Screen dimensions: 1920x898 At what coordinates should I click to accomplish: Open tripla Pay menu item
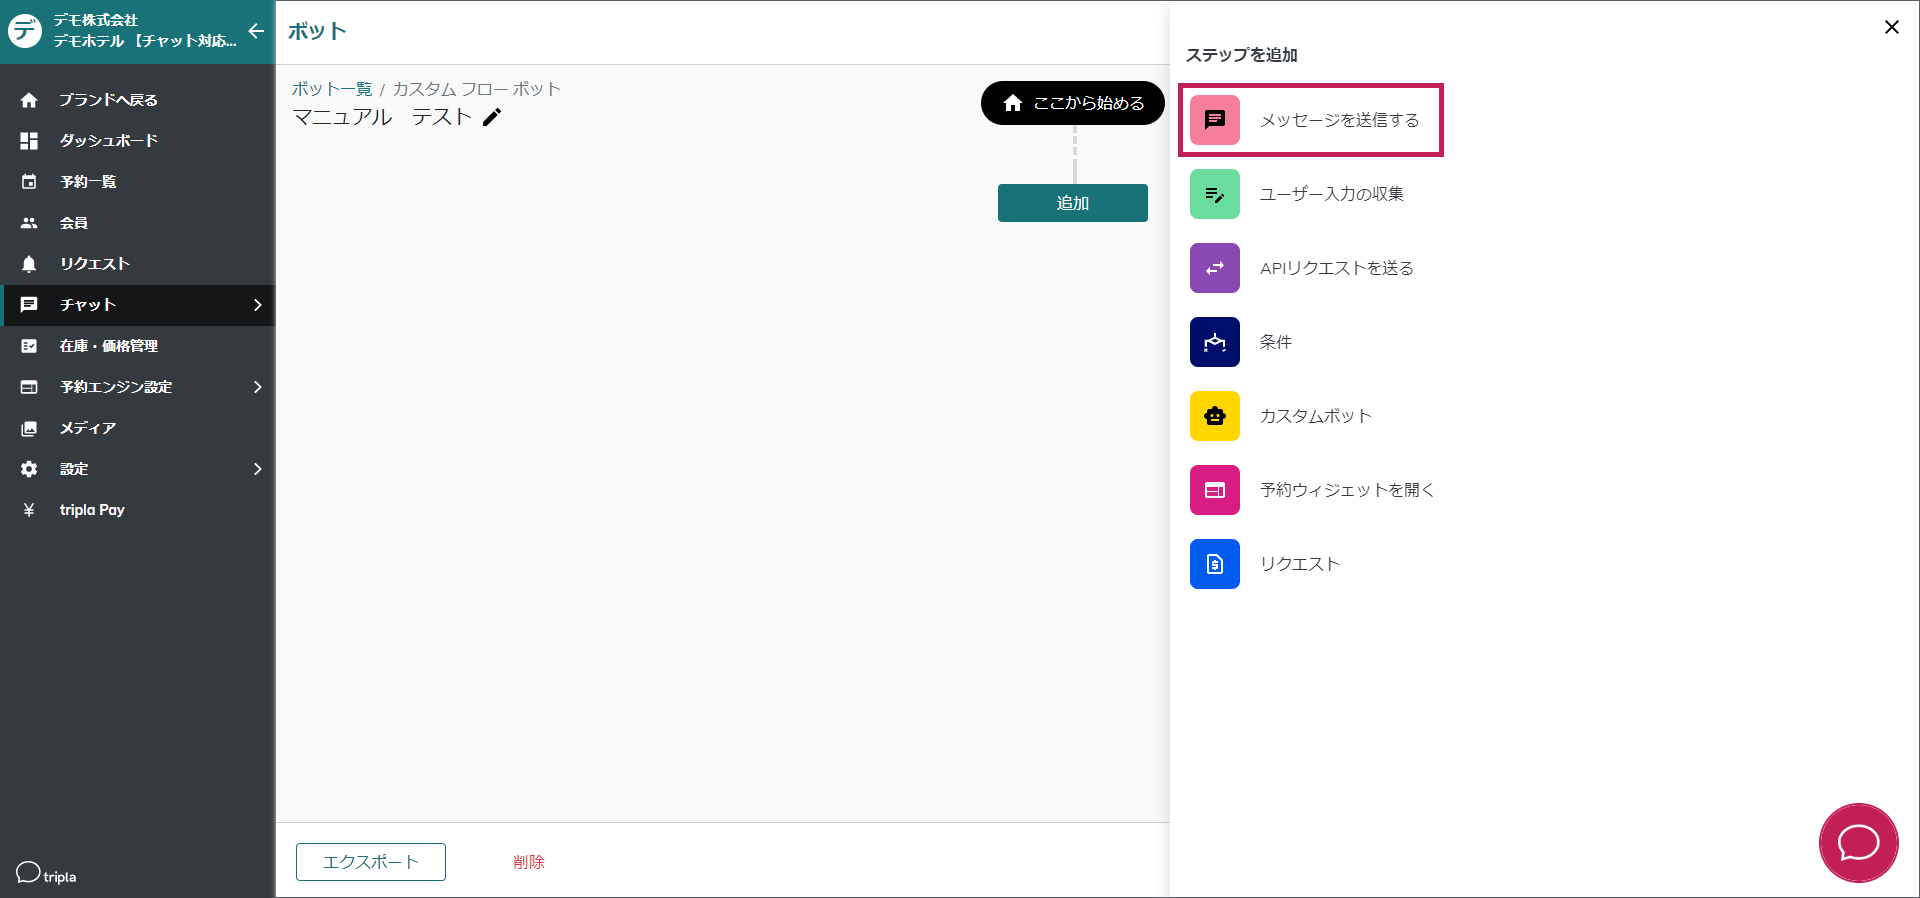pyautogui.click(x=92, y=510)
